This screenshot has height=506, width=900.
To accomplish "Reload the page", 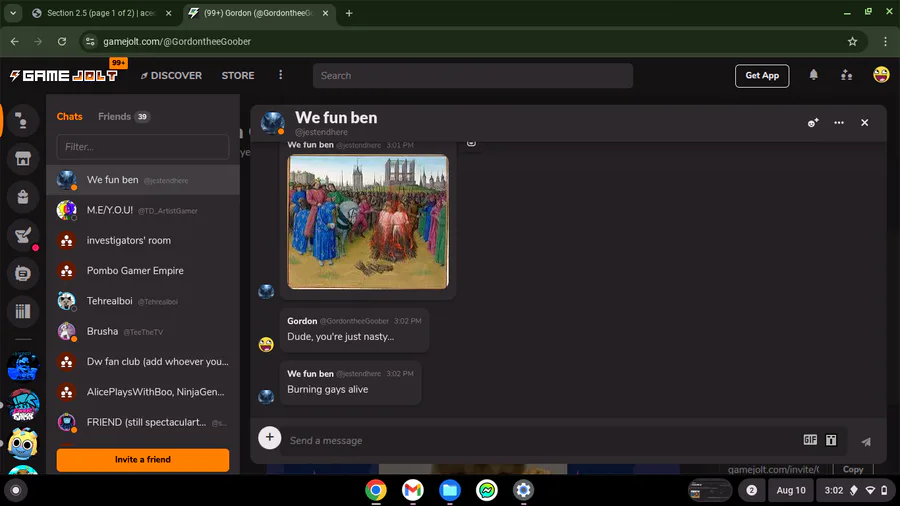I will (x=62, y=41).
